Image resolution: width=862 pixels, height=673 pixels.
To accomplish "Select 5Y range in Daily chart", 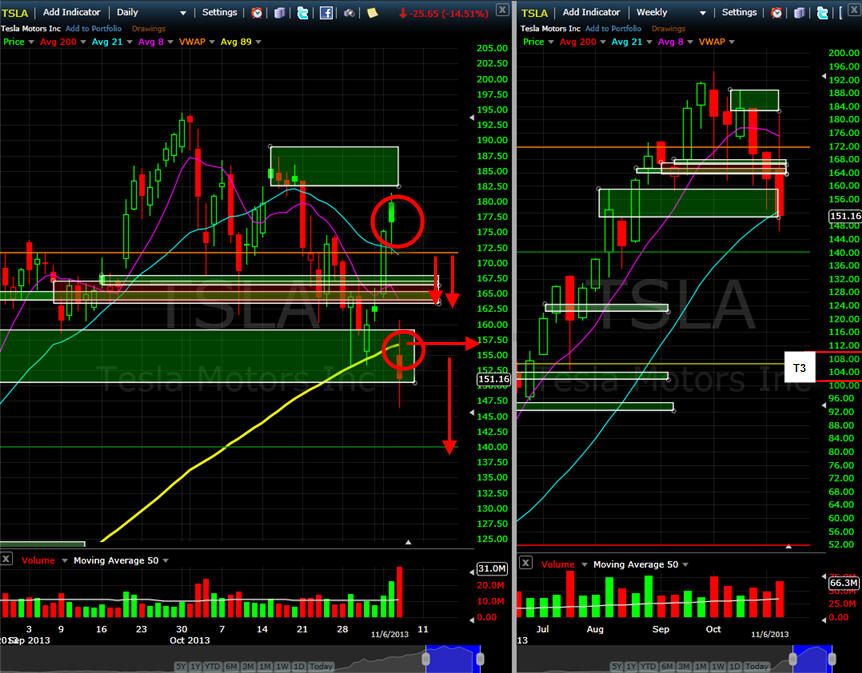I will (x=180, y=666).
